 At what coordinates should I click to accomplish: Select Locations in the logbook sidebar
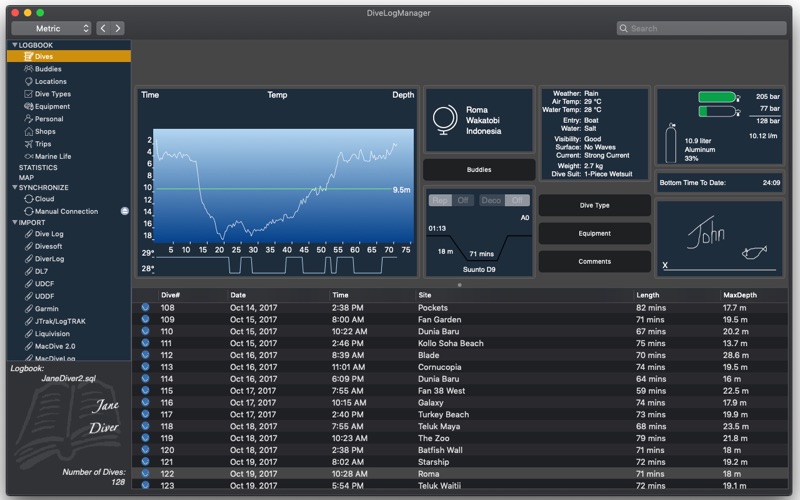(x=50, y=82)
